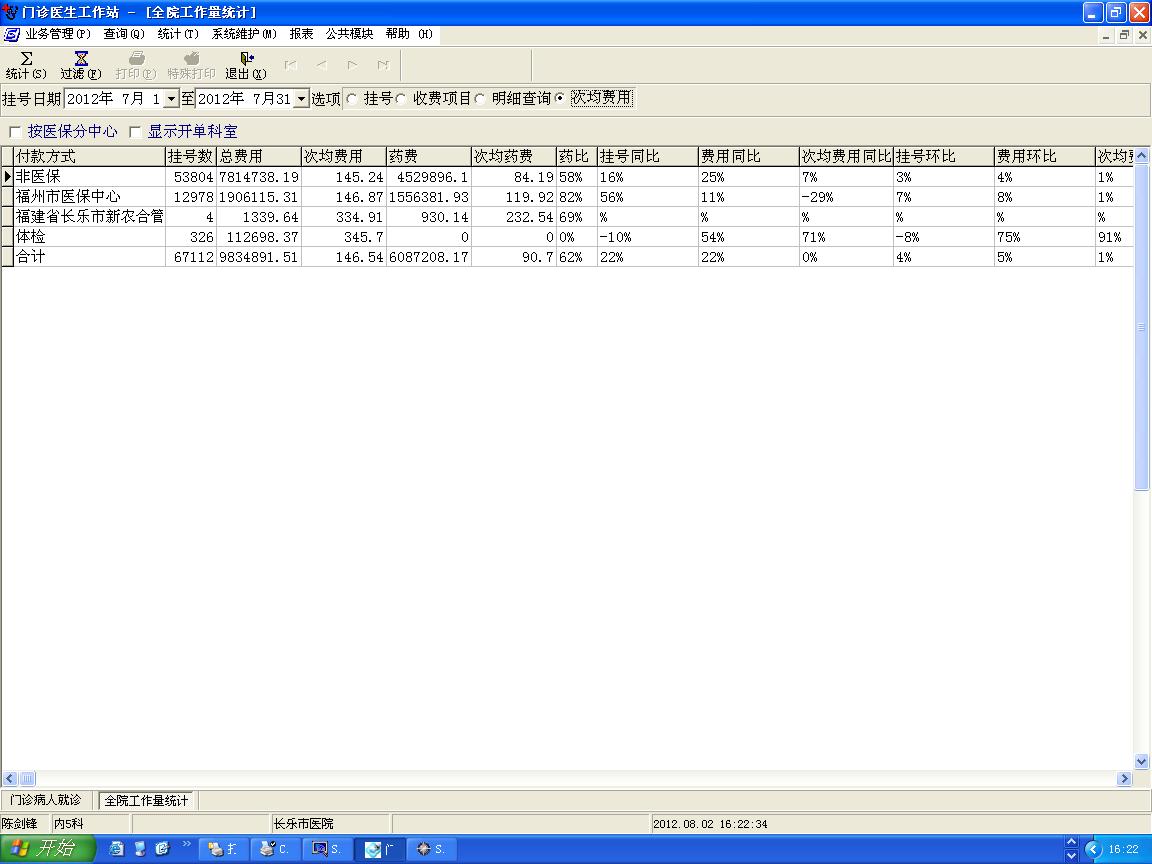
Task: Click the application logo in title bar
Action: [10, 12]
